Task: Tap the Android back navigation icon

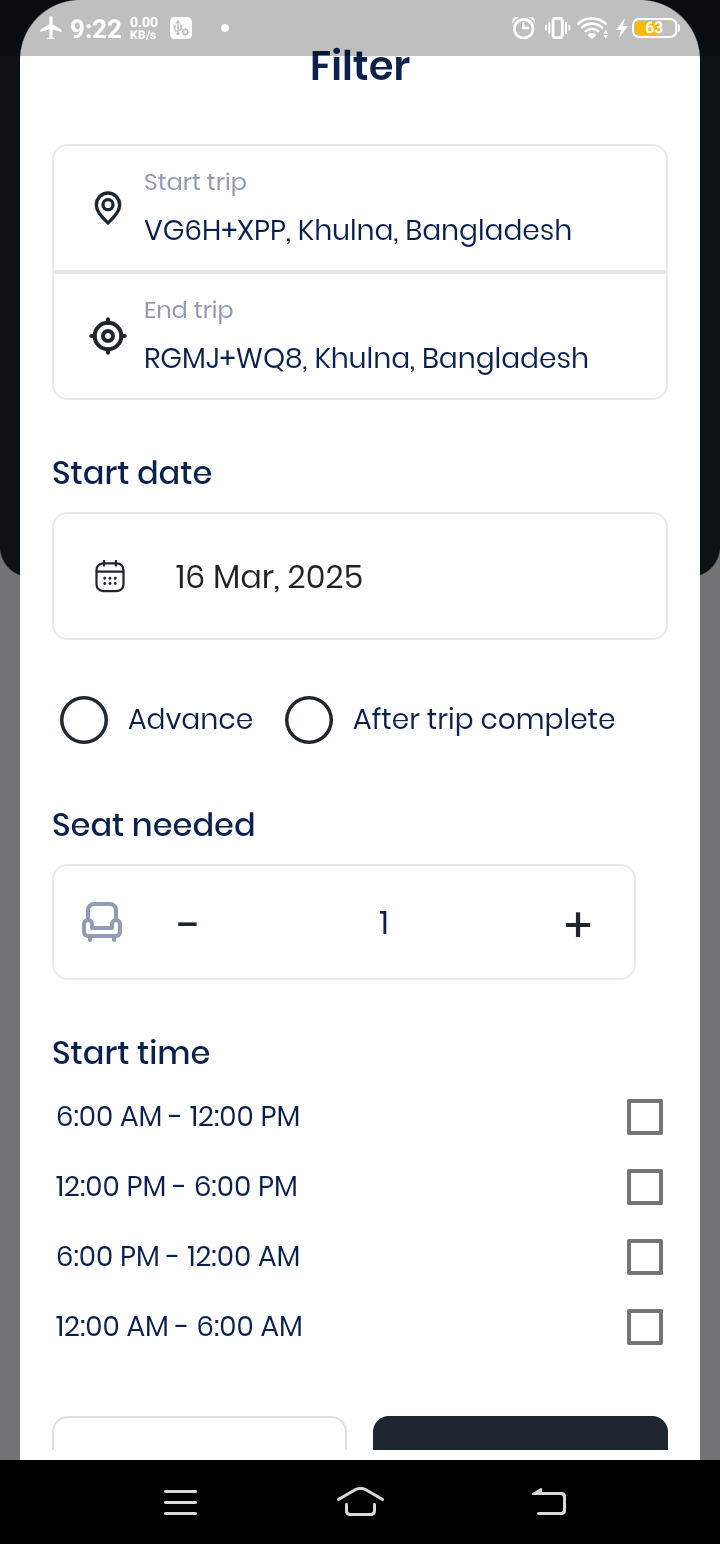Action: (x=549, y=1501)
